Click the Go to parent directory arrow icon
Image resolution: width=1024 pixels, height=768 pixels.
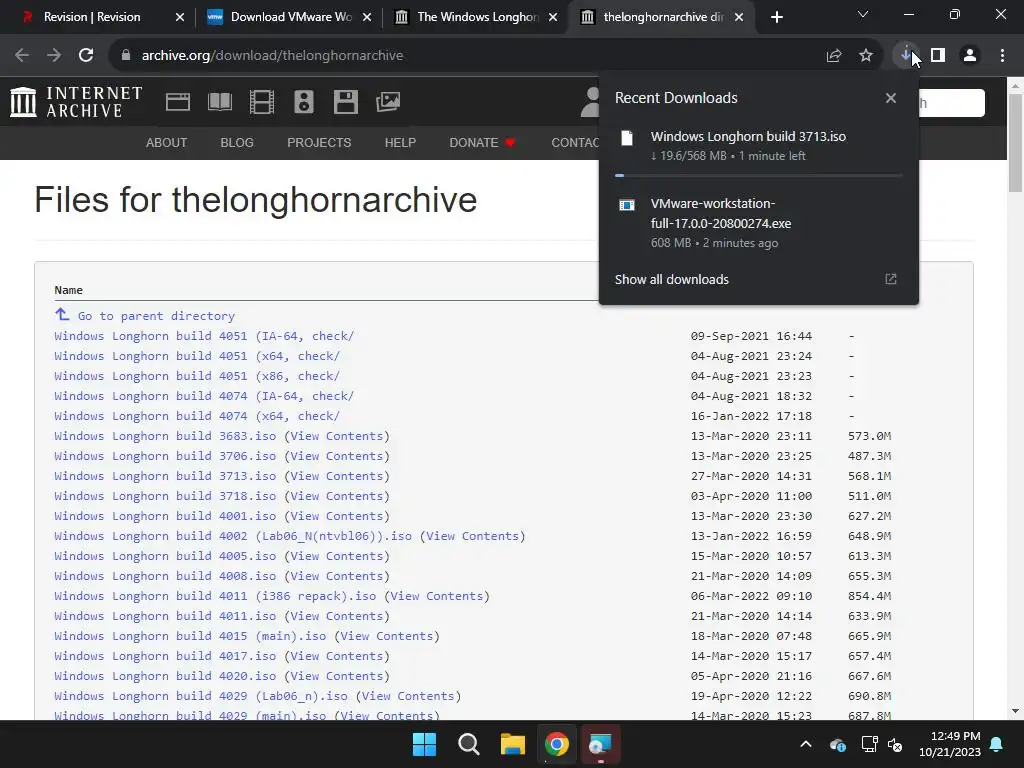(x=62, y=315)
